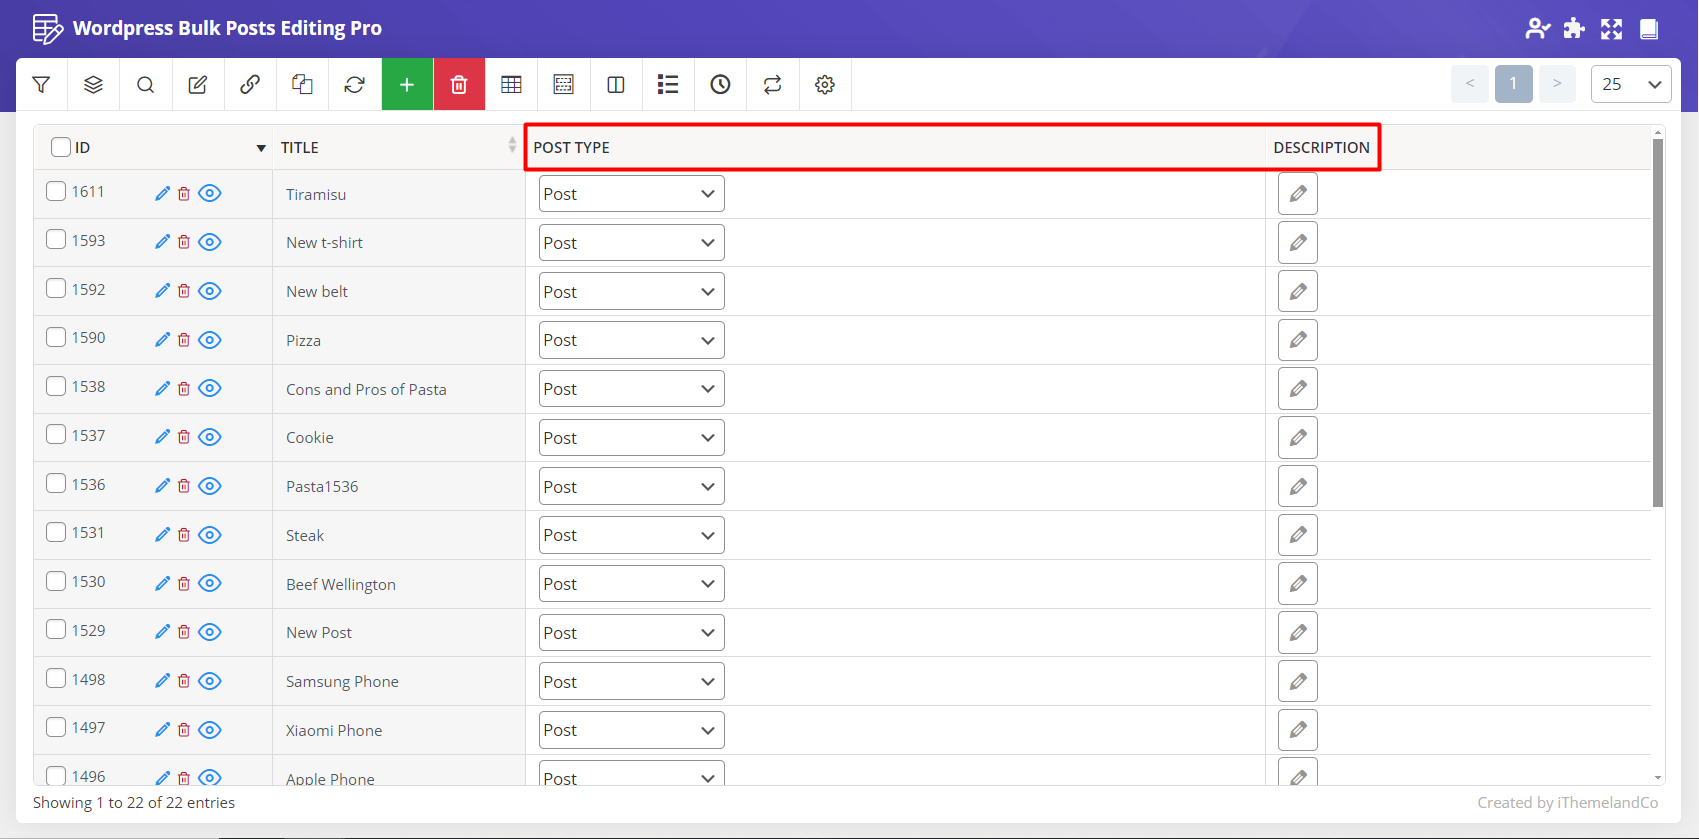View the Beef Wellington post via eye icon
This screenshot has width=1699, height=839.
(x=209, y=583)
